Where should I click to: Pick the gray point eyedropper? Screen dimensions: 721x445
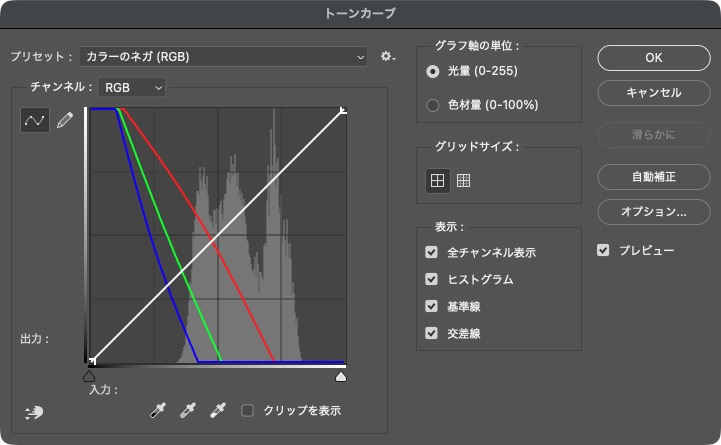pyautogui.click(x=188, y=410)
